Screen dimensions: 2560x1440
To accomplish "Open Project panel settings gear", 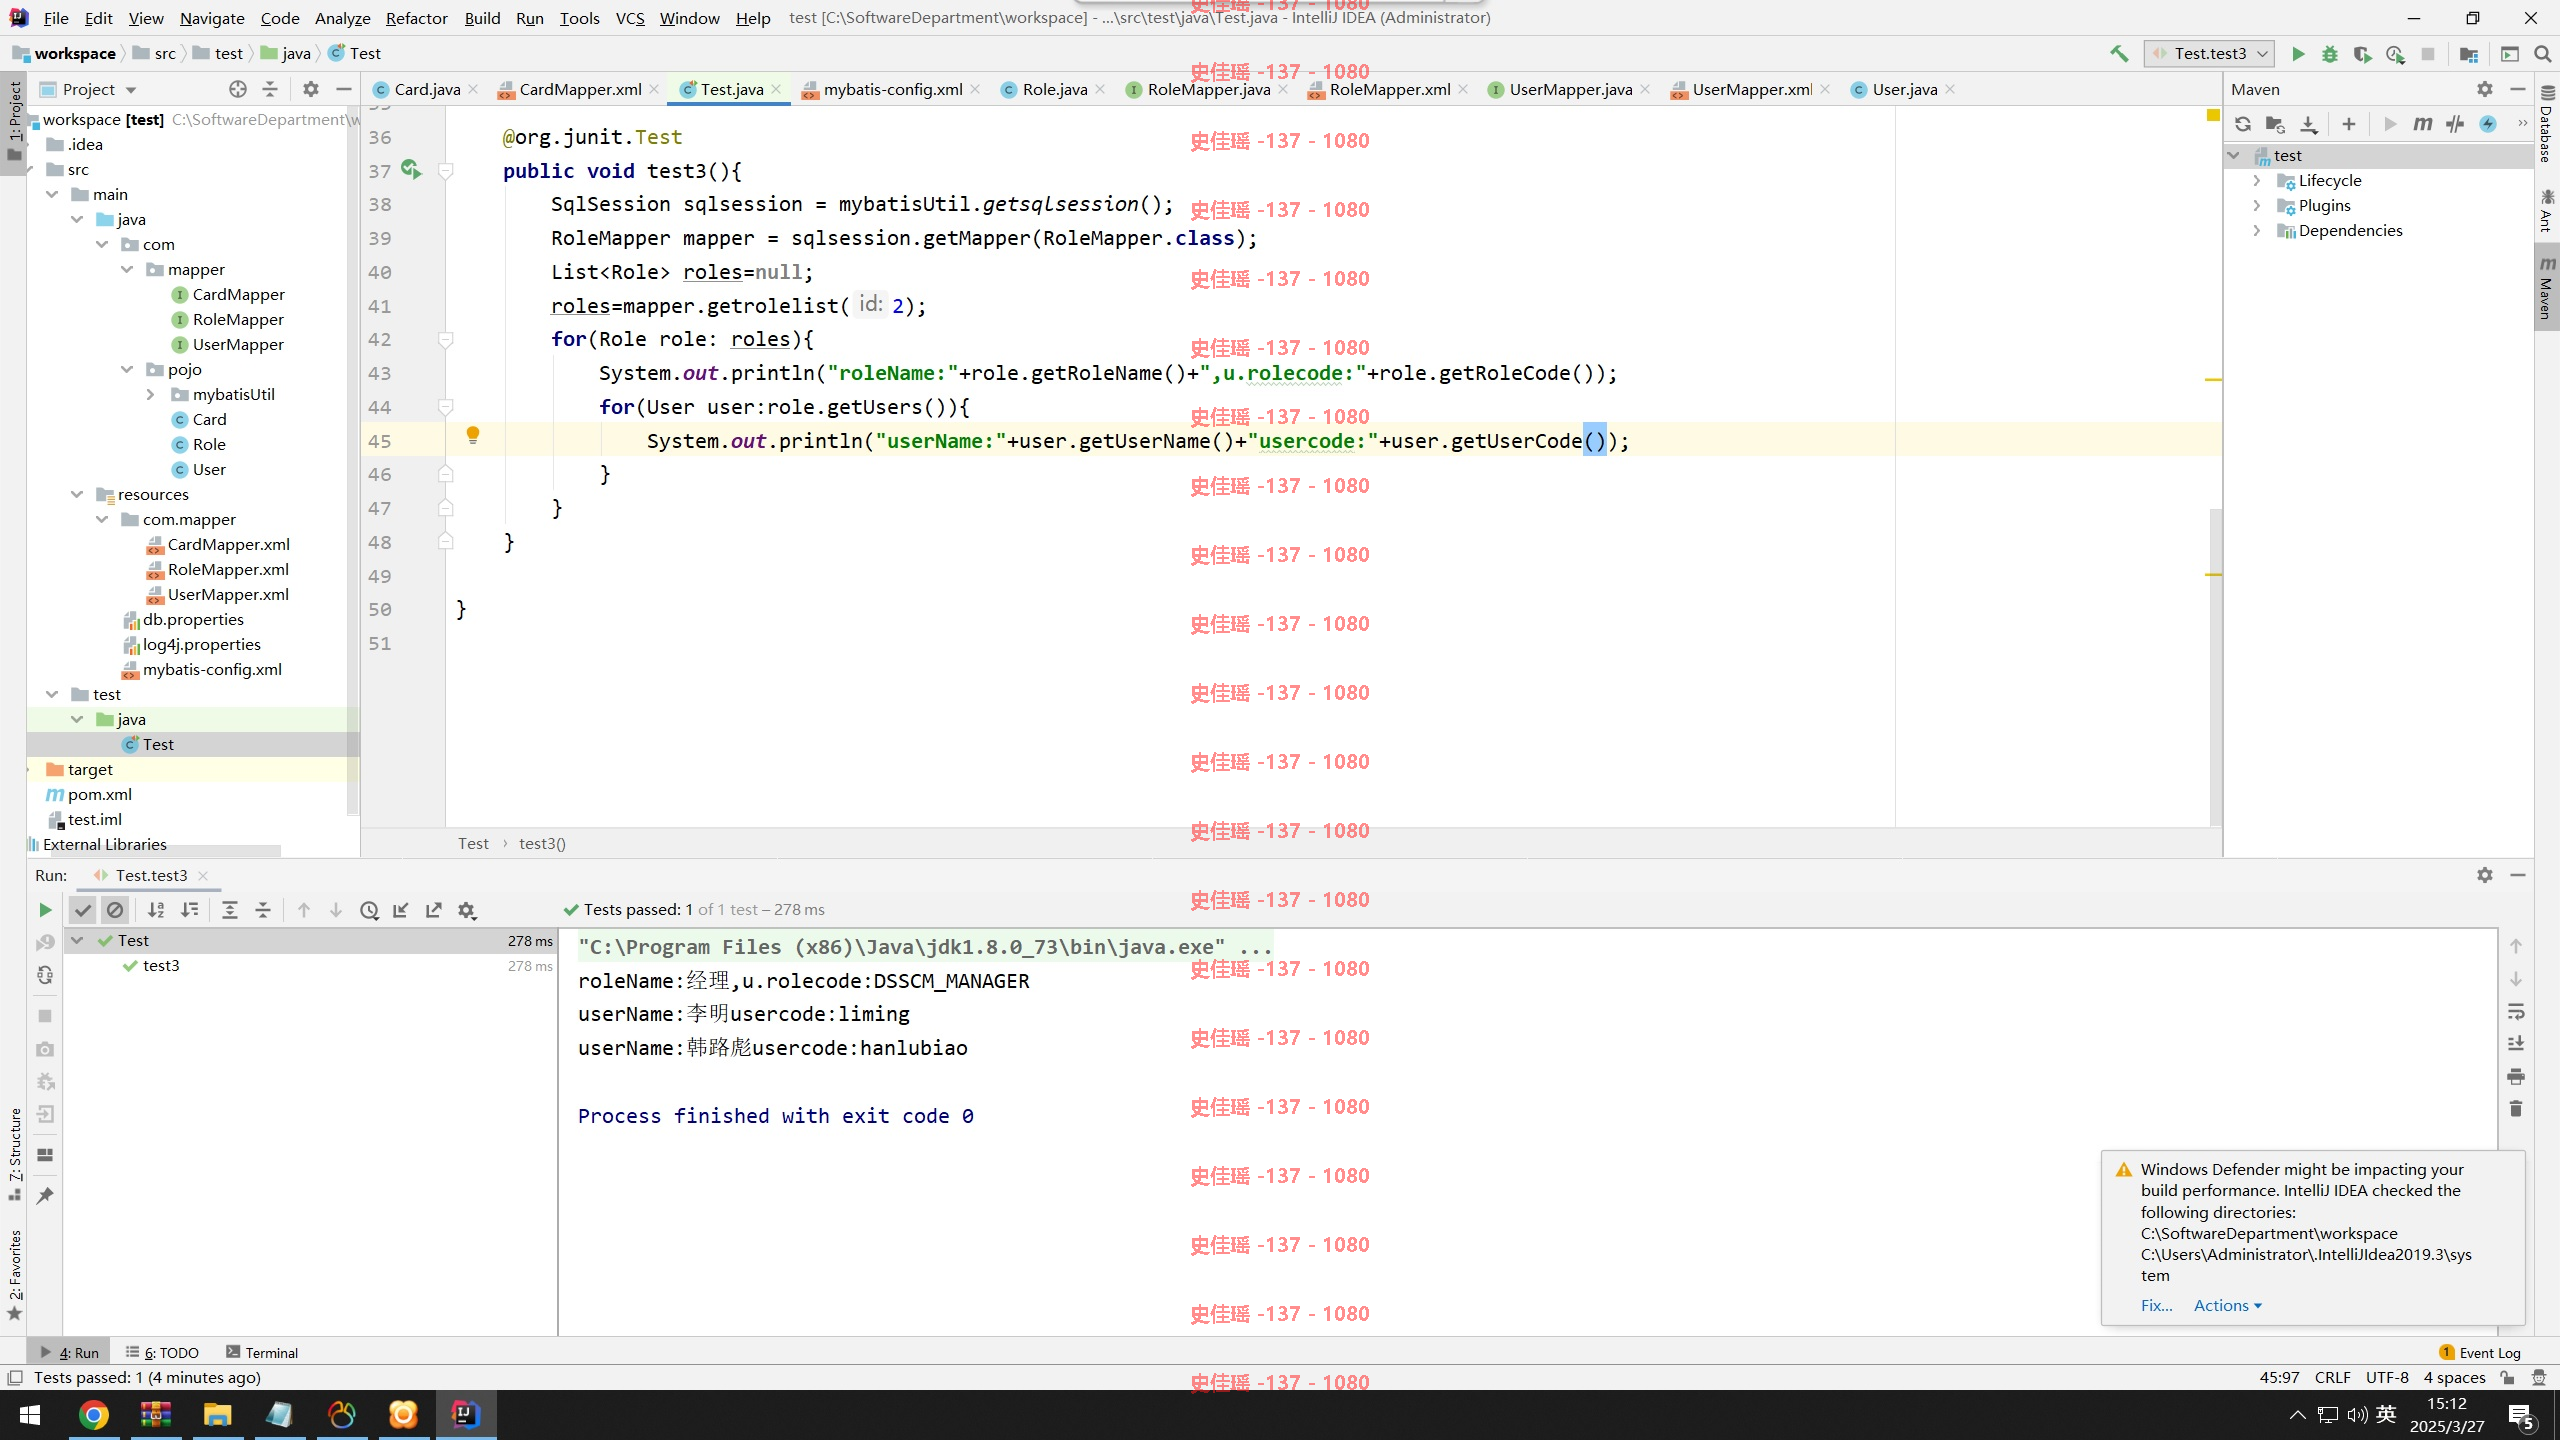I will [311, 89].
